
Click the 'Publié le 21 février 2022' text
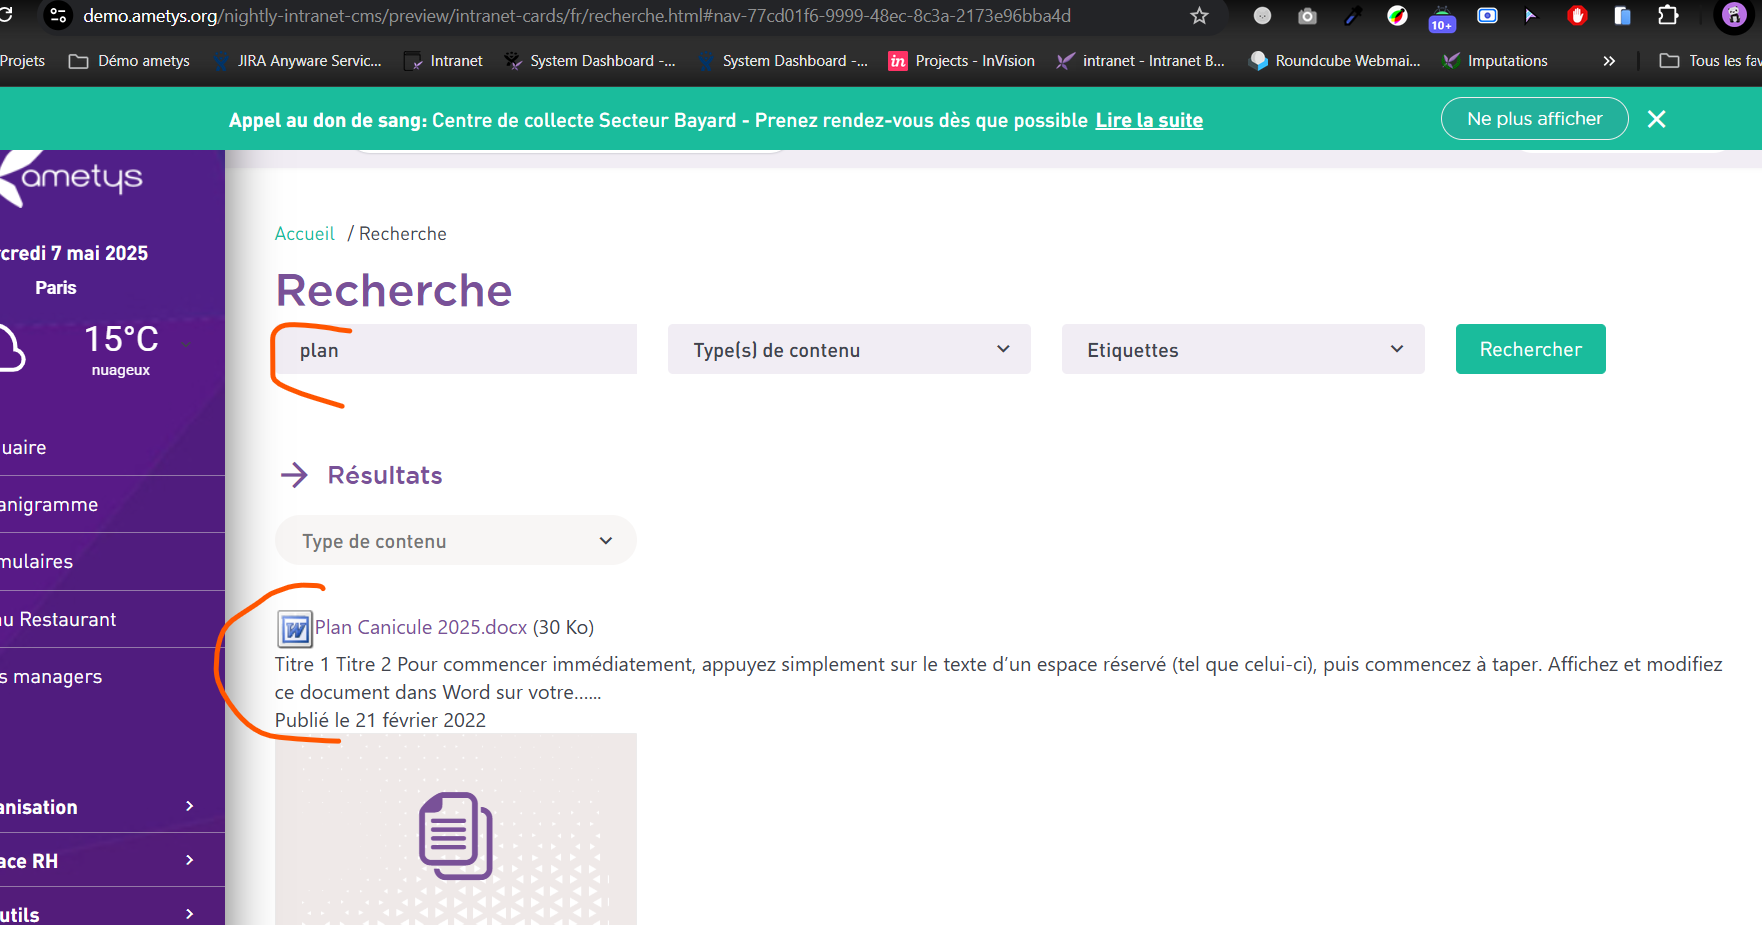click(380, 720)
